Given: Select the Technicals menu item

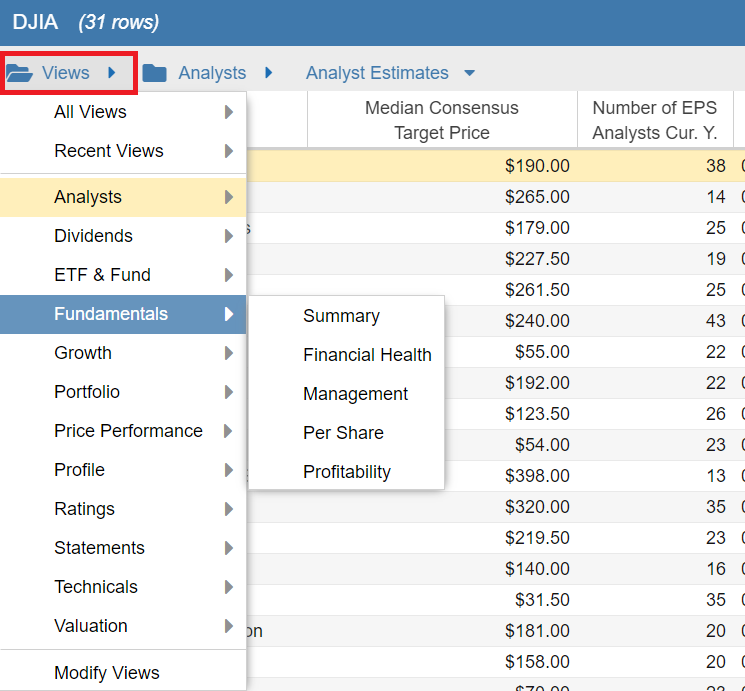Looking at the screenshot, I should (96, 587).
